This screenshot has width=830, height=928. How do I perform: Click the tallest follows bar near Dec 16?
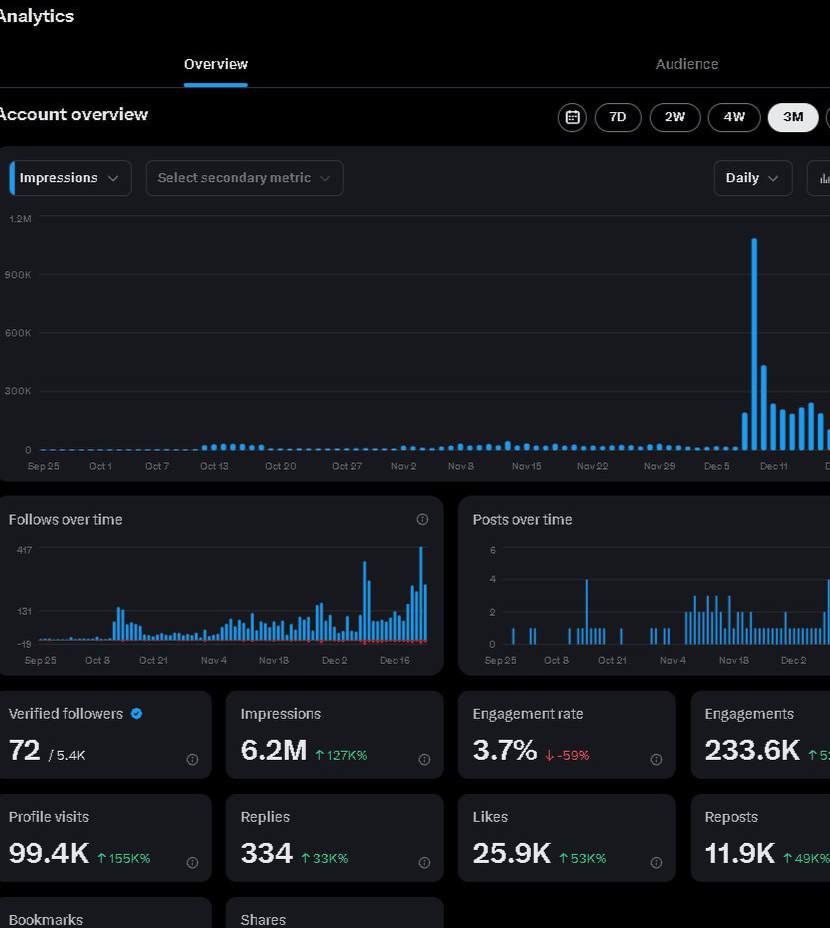(x=421, y=594)
